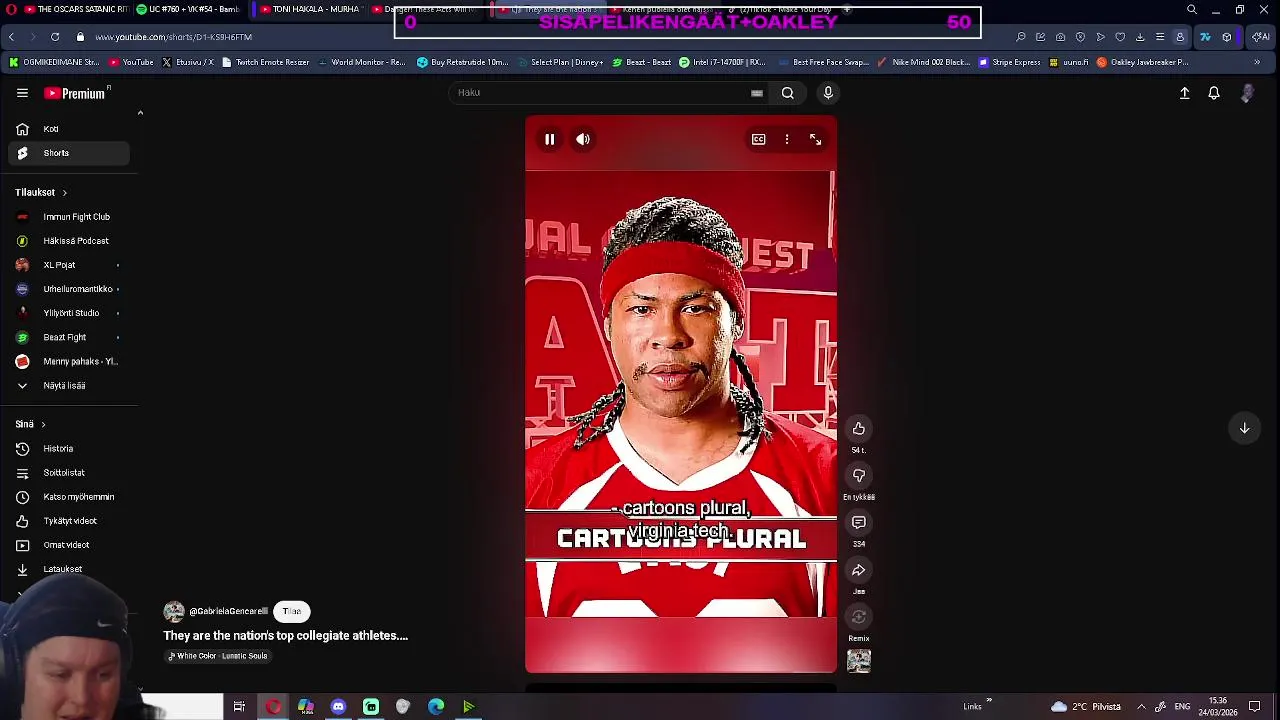Reload the browser page
This screenshot has width=1280, height=720.
click(x=55, y=37)
